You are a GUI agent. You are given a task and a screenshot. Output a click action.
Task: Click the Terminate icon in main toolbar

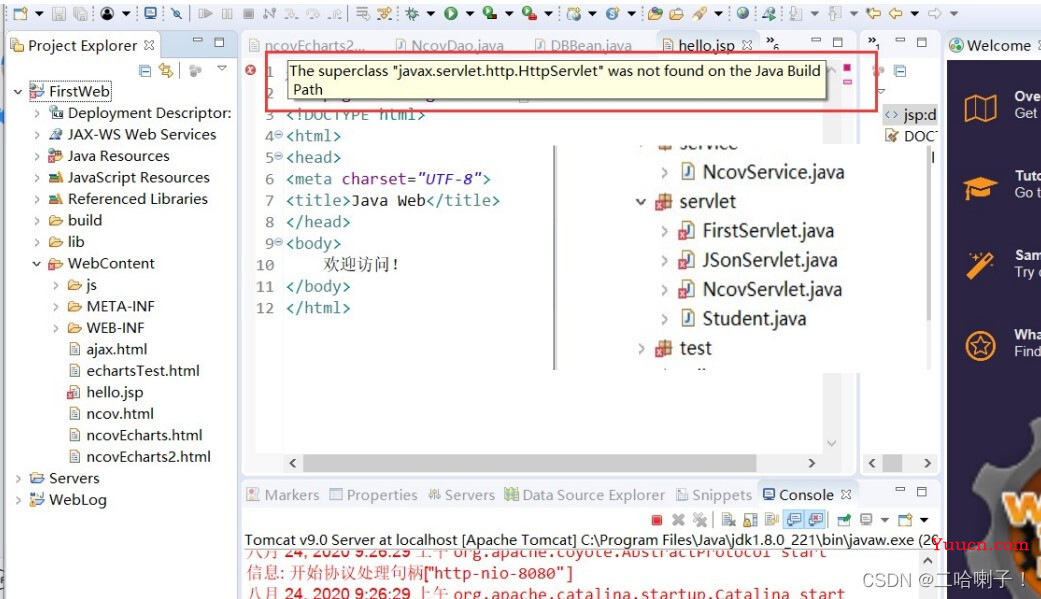[248, 13]
